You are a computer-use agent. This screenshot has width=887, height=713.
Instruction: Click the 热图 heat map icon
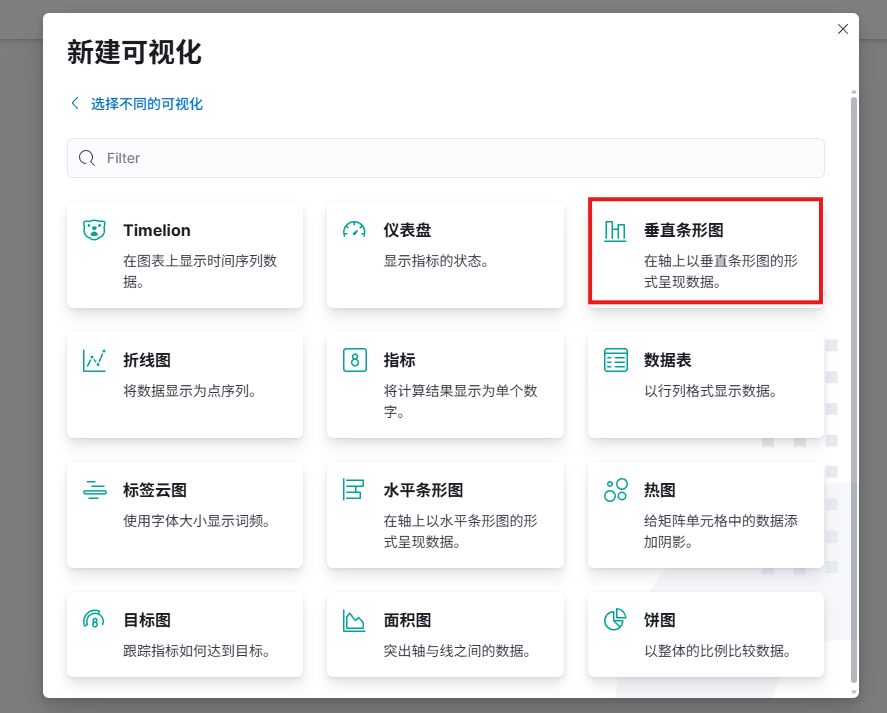(x=615, y=490)
